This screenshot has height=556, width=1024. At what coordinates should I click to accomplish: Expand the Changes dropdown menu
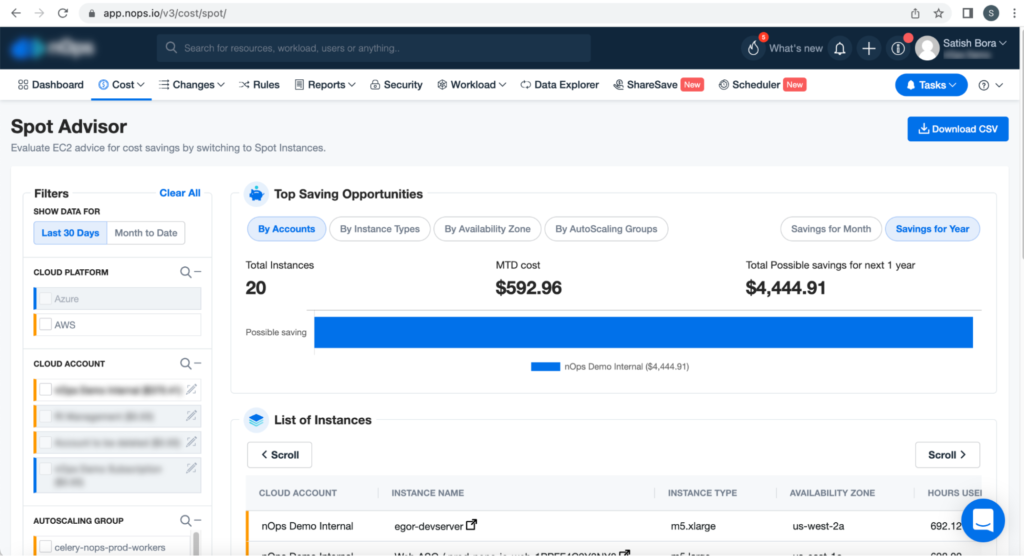191,85
